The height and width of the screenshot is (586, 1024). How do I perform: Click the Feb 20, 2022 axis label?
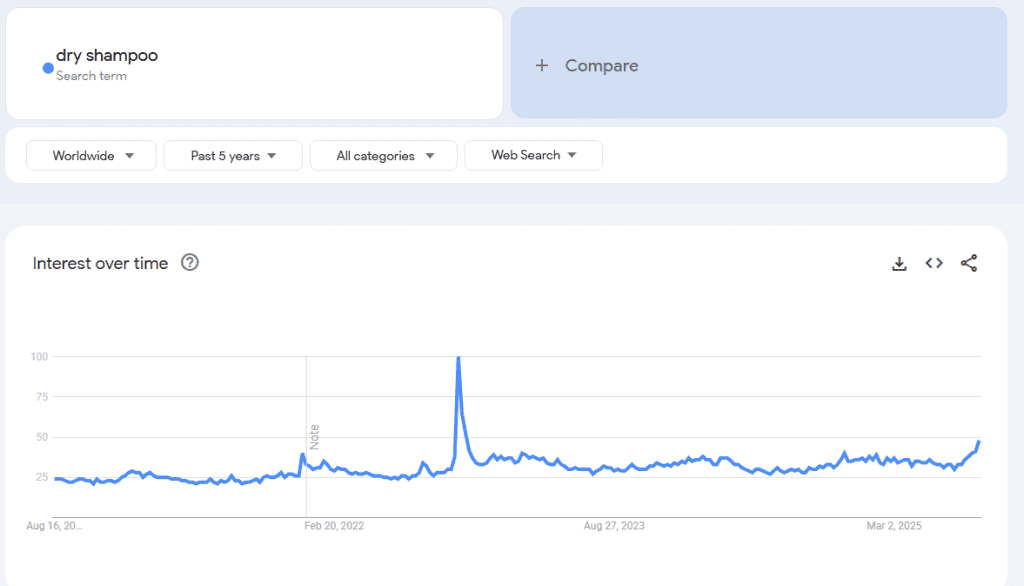[x=332, y=525]
